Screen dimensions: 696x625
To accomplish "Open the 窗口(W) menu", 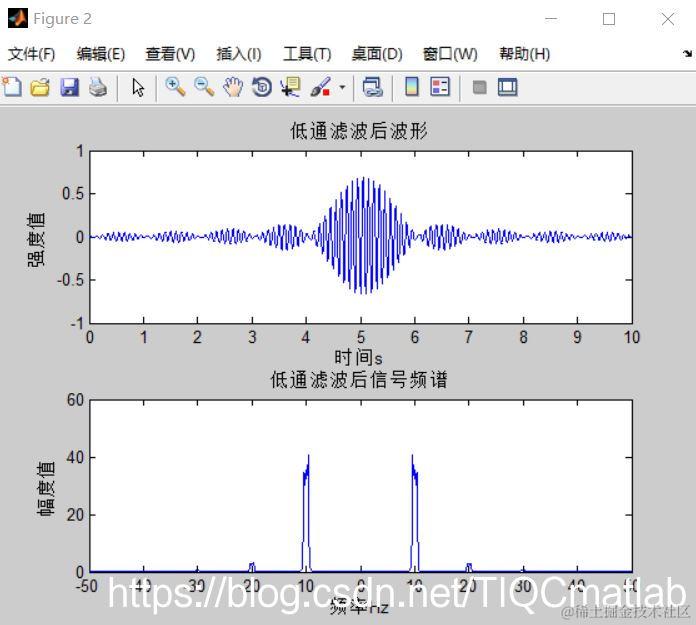I will [x=450, y=54].
